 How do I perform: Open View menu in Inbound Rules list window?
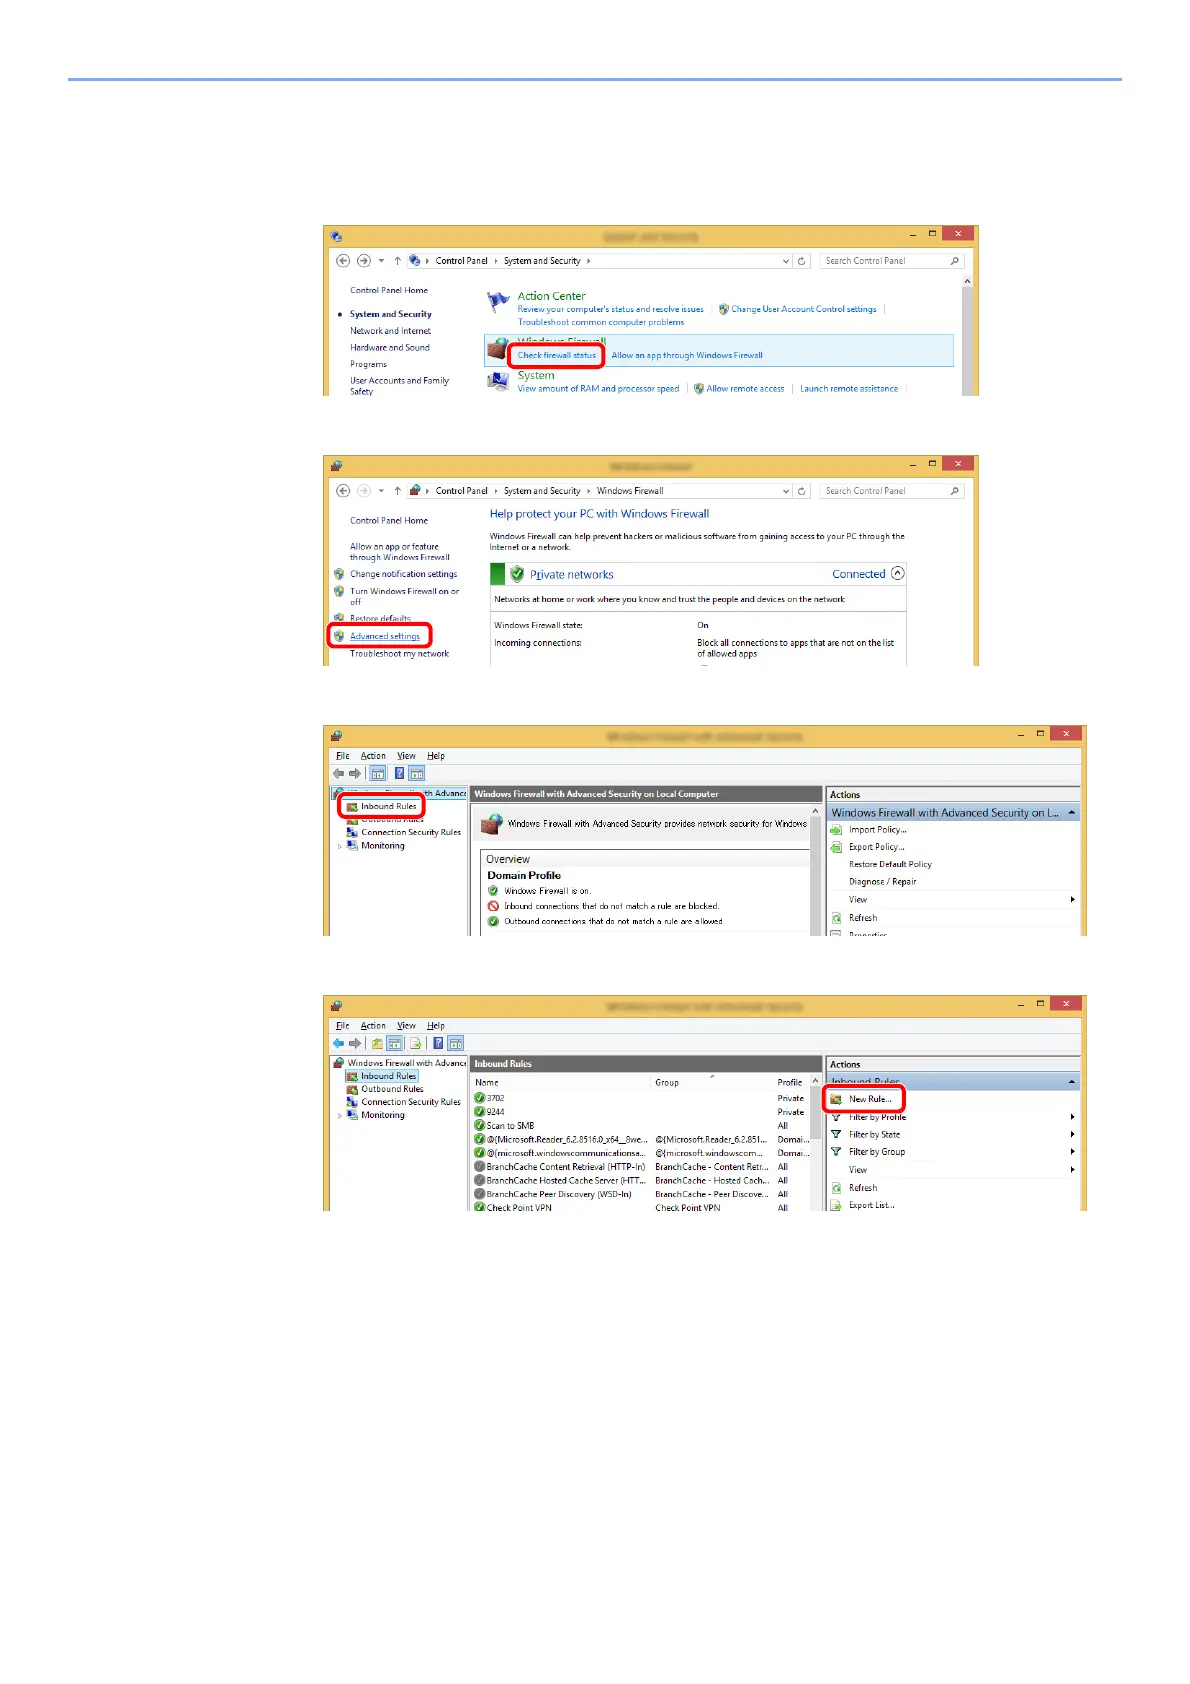click(x=406, y=1026)
